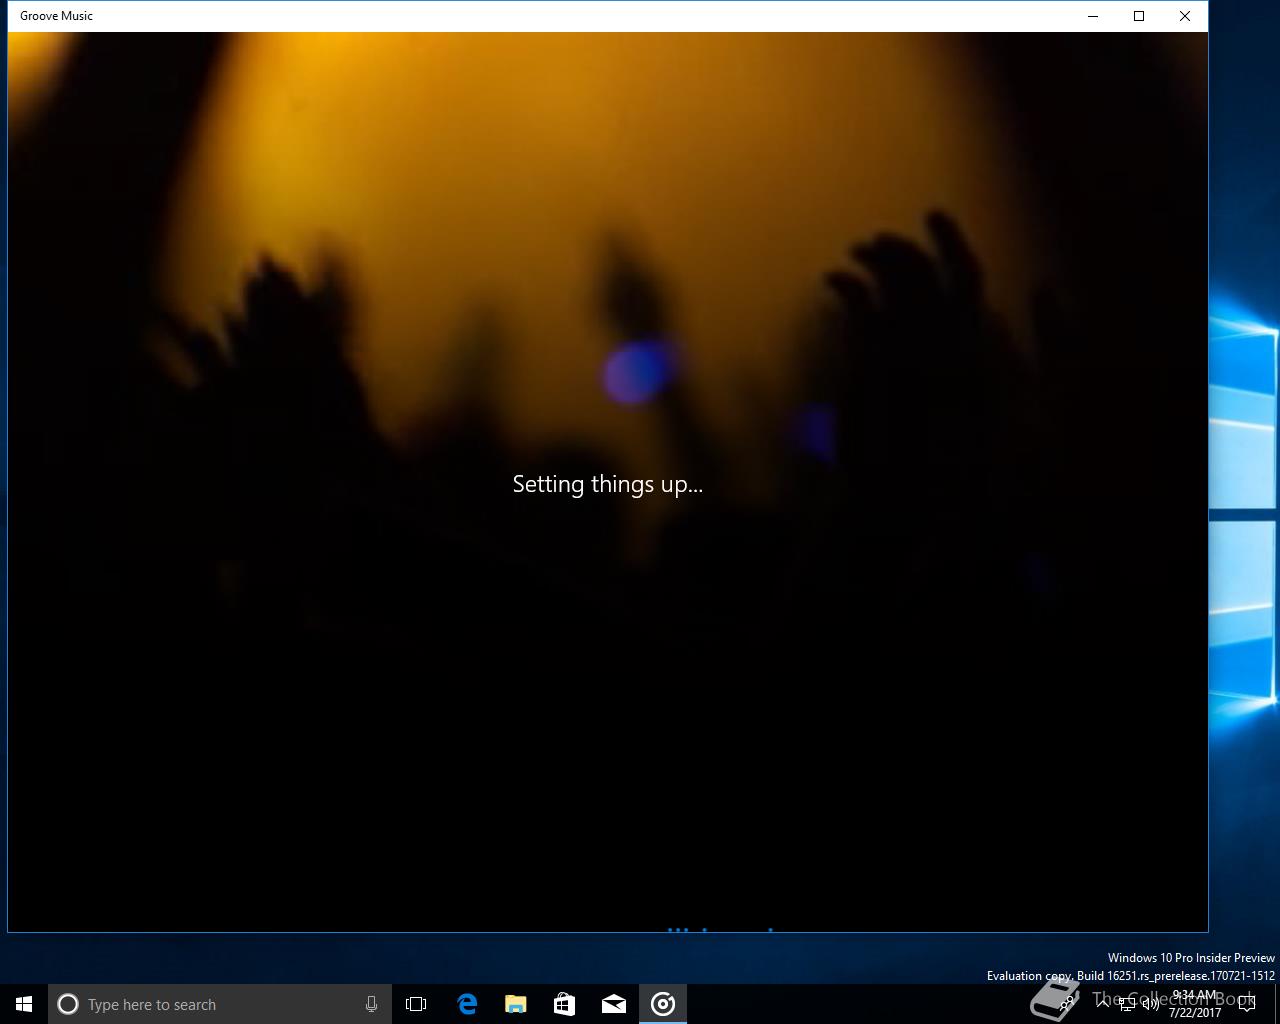This screenshot has height=1024, width=1280.
Task: Type here to search box
Action: pyautogui.click(x=220, y=1004)
